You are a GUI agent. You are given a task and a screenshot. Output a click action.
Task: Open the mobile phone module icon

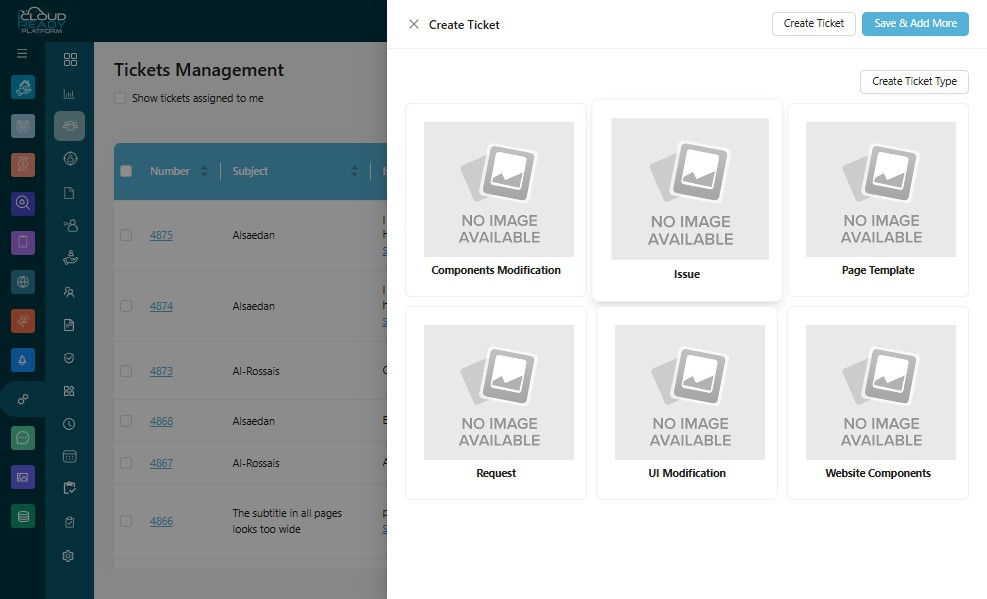tap(23, 242)
